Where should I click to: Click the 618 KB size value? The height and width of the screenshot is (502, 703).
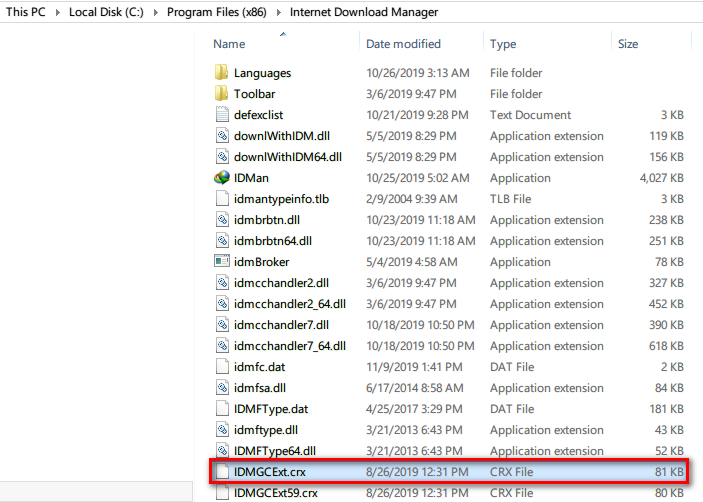click(x=666, y=346)
